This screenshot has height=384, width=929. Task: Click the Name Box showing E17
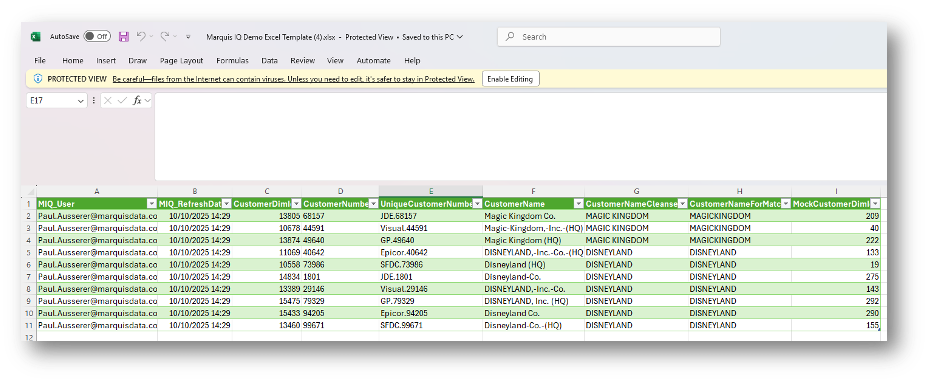(52, 101)
